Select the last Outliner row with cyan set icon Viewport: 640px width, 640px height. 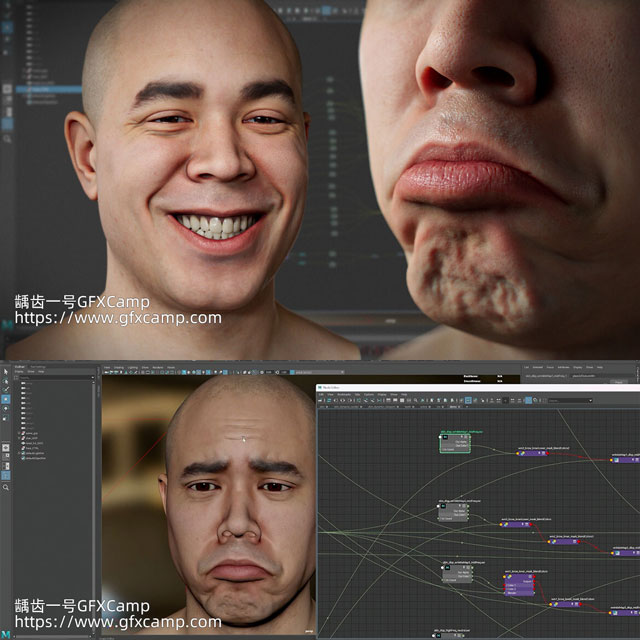tap(35, 458)
